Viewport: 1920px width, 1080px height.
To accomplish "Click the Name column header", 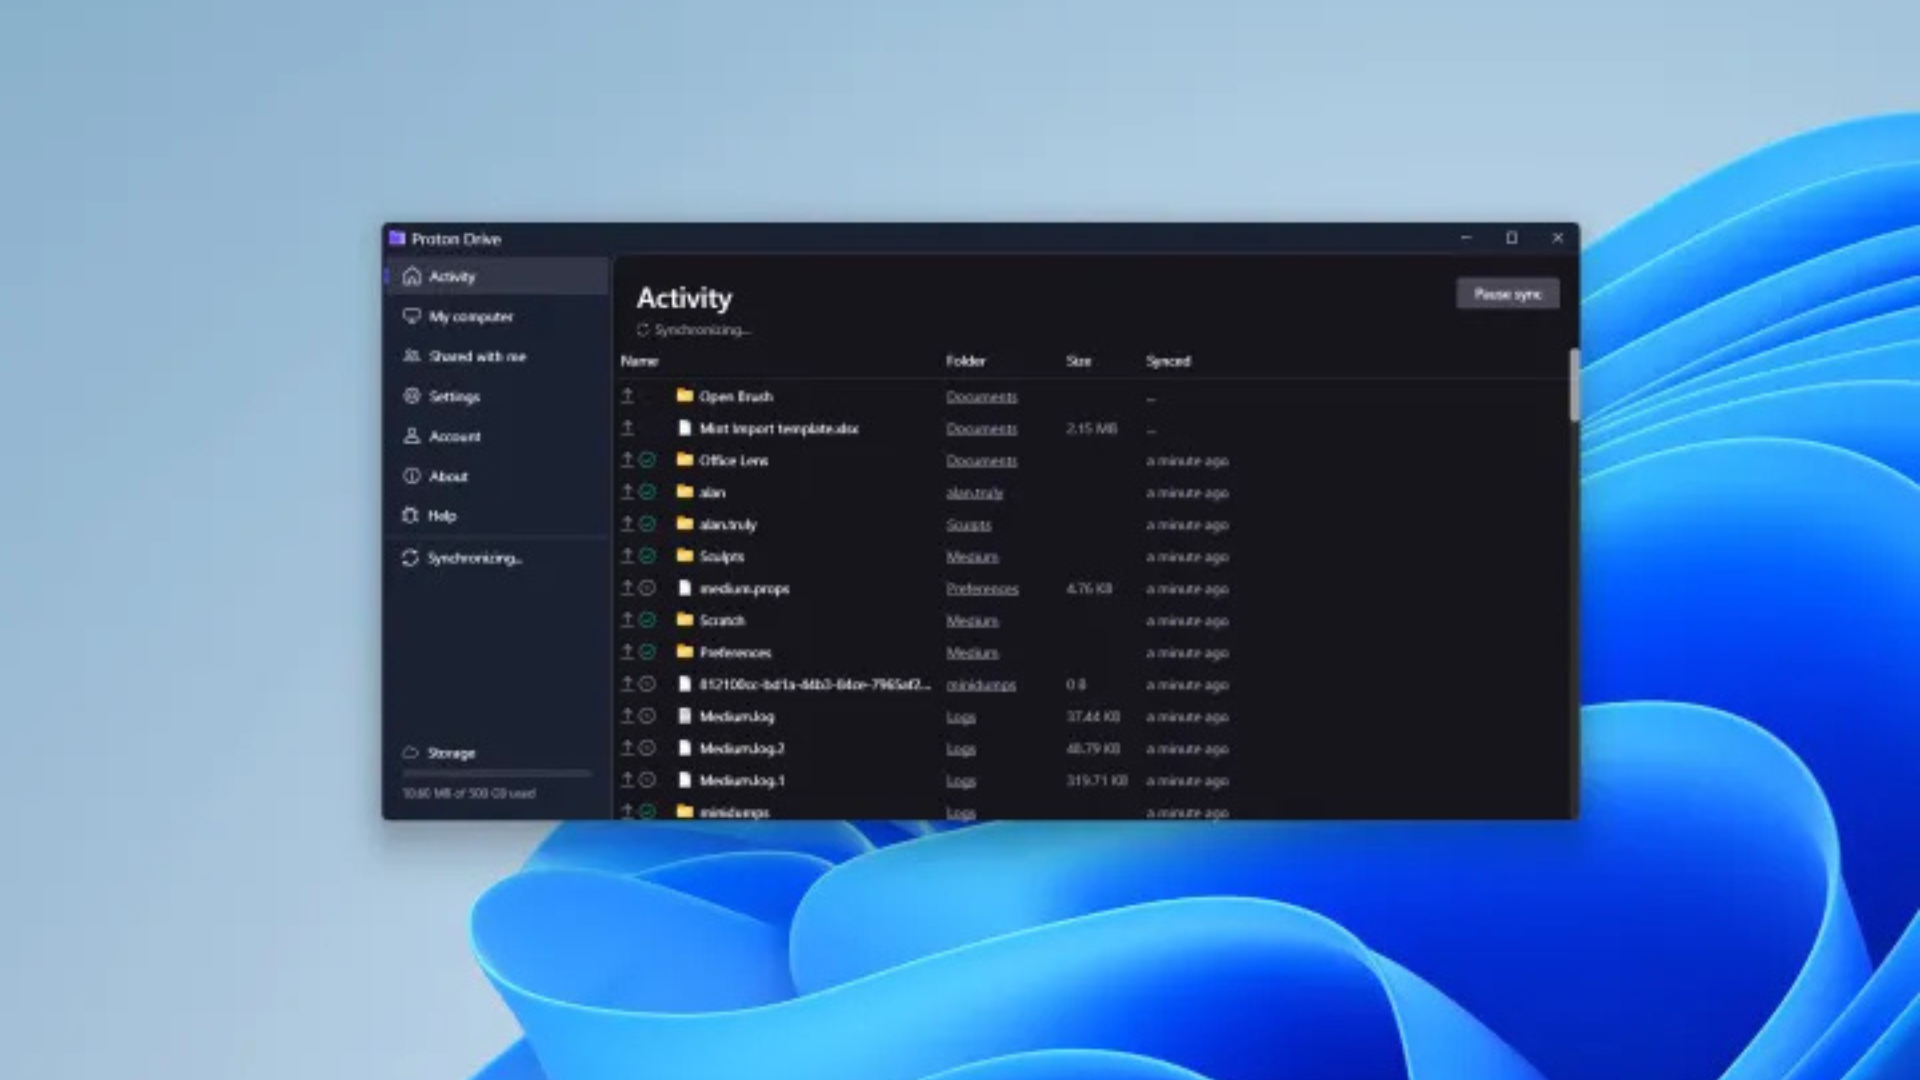I will pos(639,361).
